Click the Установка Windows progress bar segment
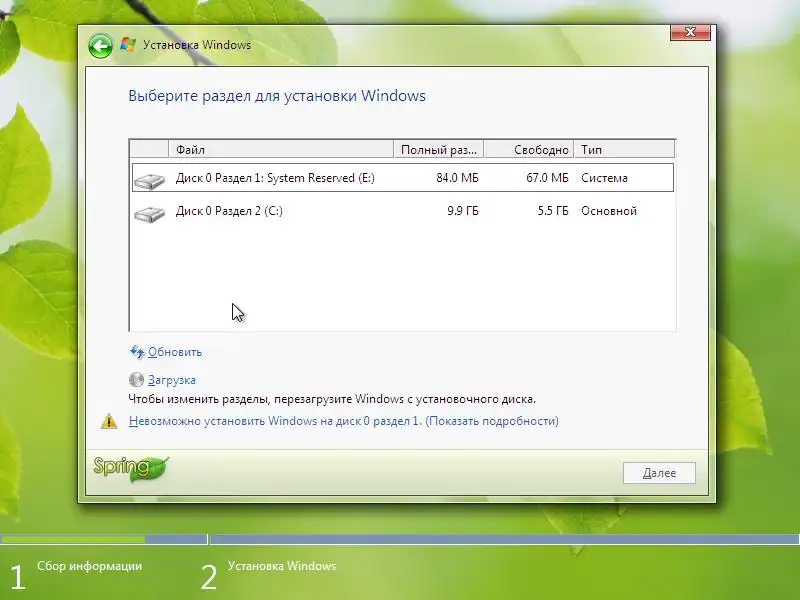This screenshot has width=800, height=600. point(505,539)
